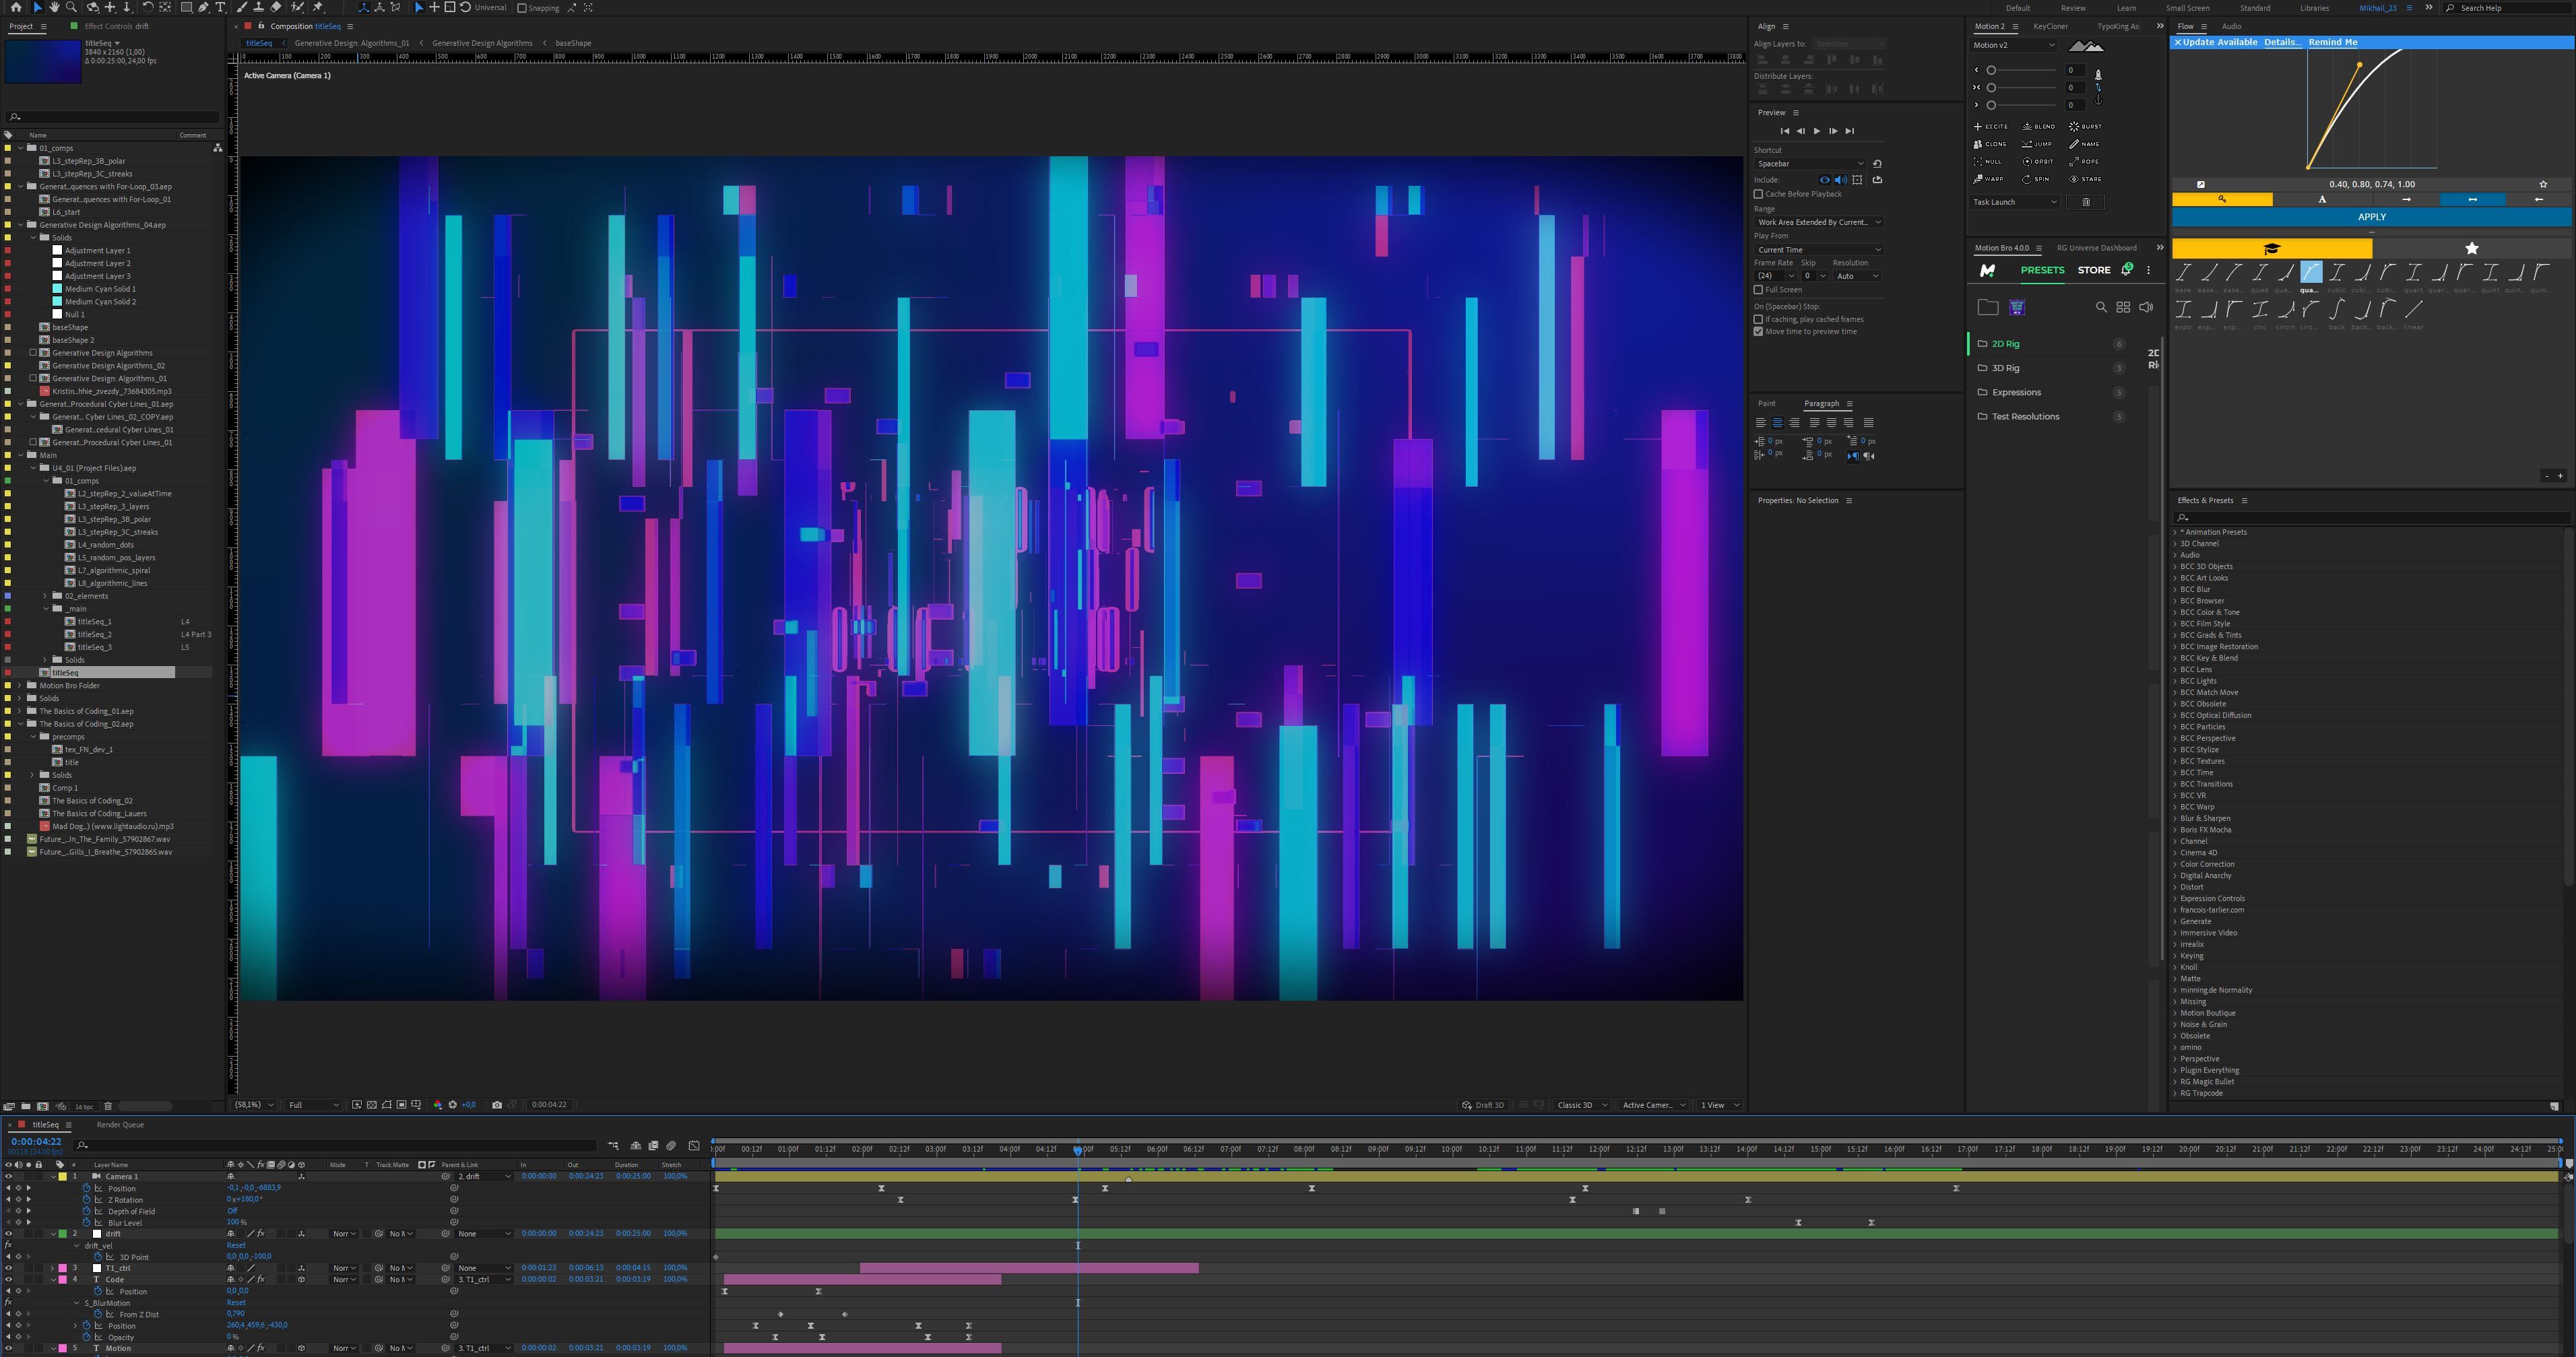Switch to the Render Queue tab
The width and height of the screenshot is (2576, 1357).
[120, 1124]
